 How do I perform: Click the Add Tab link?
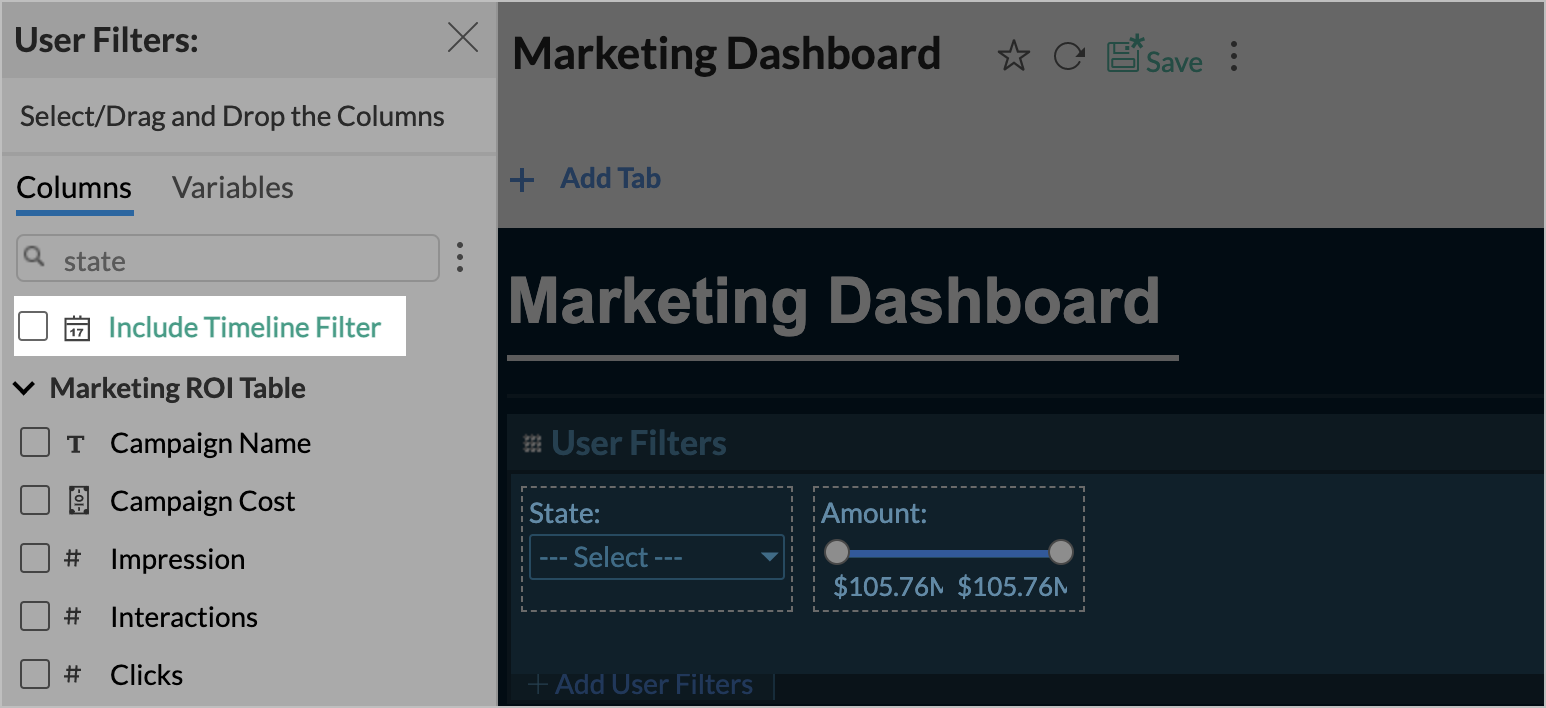click(610, 179)
